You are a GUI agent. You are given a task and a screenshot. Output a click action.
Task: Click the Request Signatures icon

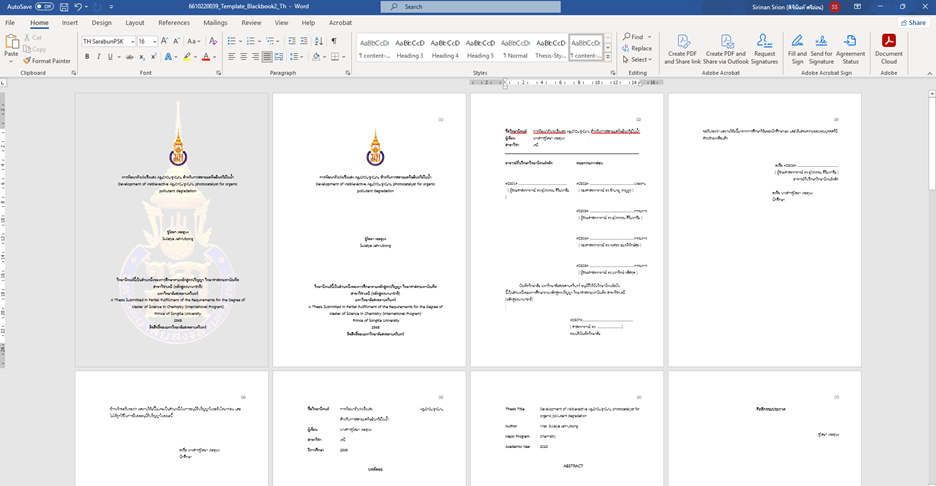(765, 50)
